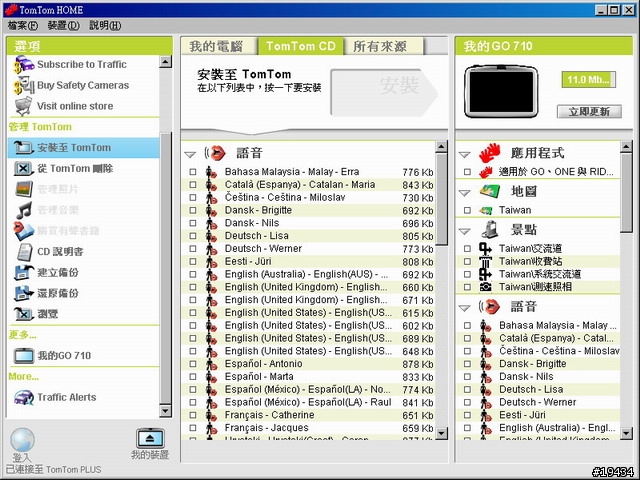Click the Subscribe to Traffic icon
The height and width of the screenshot is (480, 640).
(x=24, y=64)
